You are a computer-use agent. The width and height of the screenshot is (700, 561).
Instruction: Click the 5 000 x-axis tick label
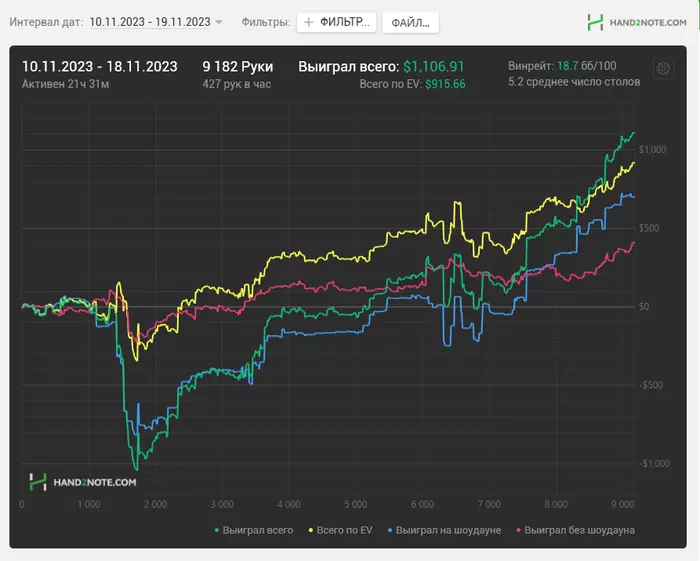click(x=355, y=504)
